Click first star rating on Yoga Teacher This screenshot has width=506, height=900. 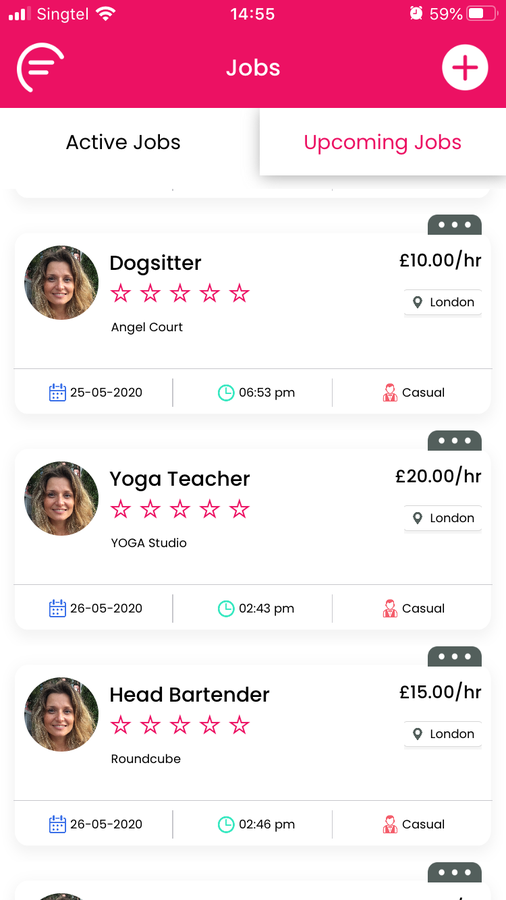(x=120, y=509)
